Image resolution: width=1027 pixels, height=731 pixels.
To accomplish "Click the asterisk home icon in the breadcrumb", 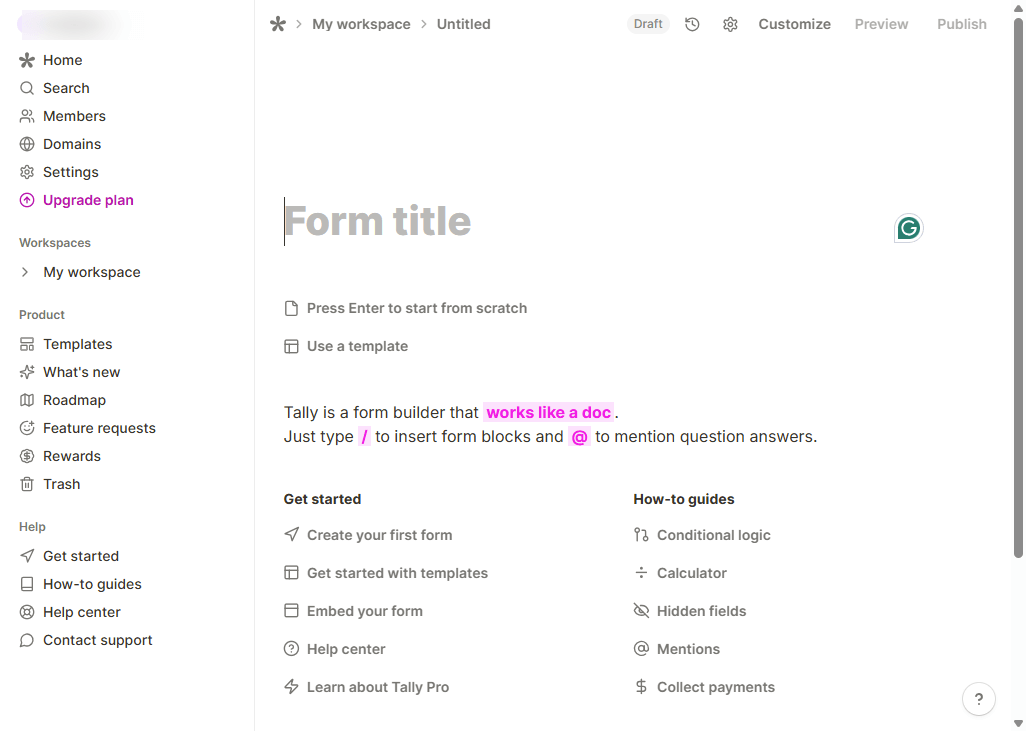I will 277,24.
